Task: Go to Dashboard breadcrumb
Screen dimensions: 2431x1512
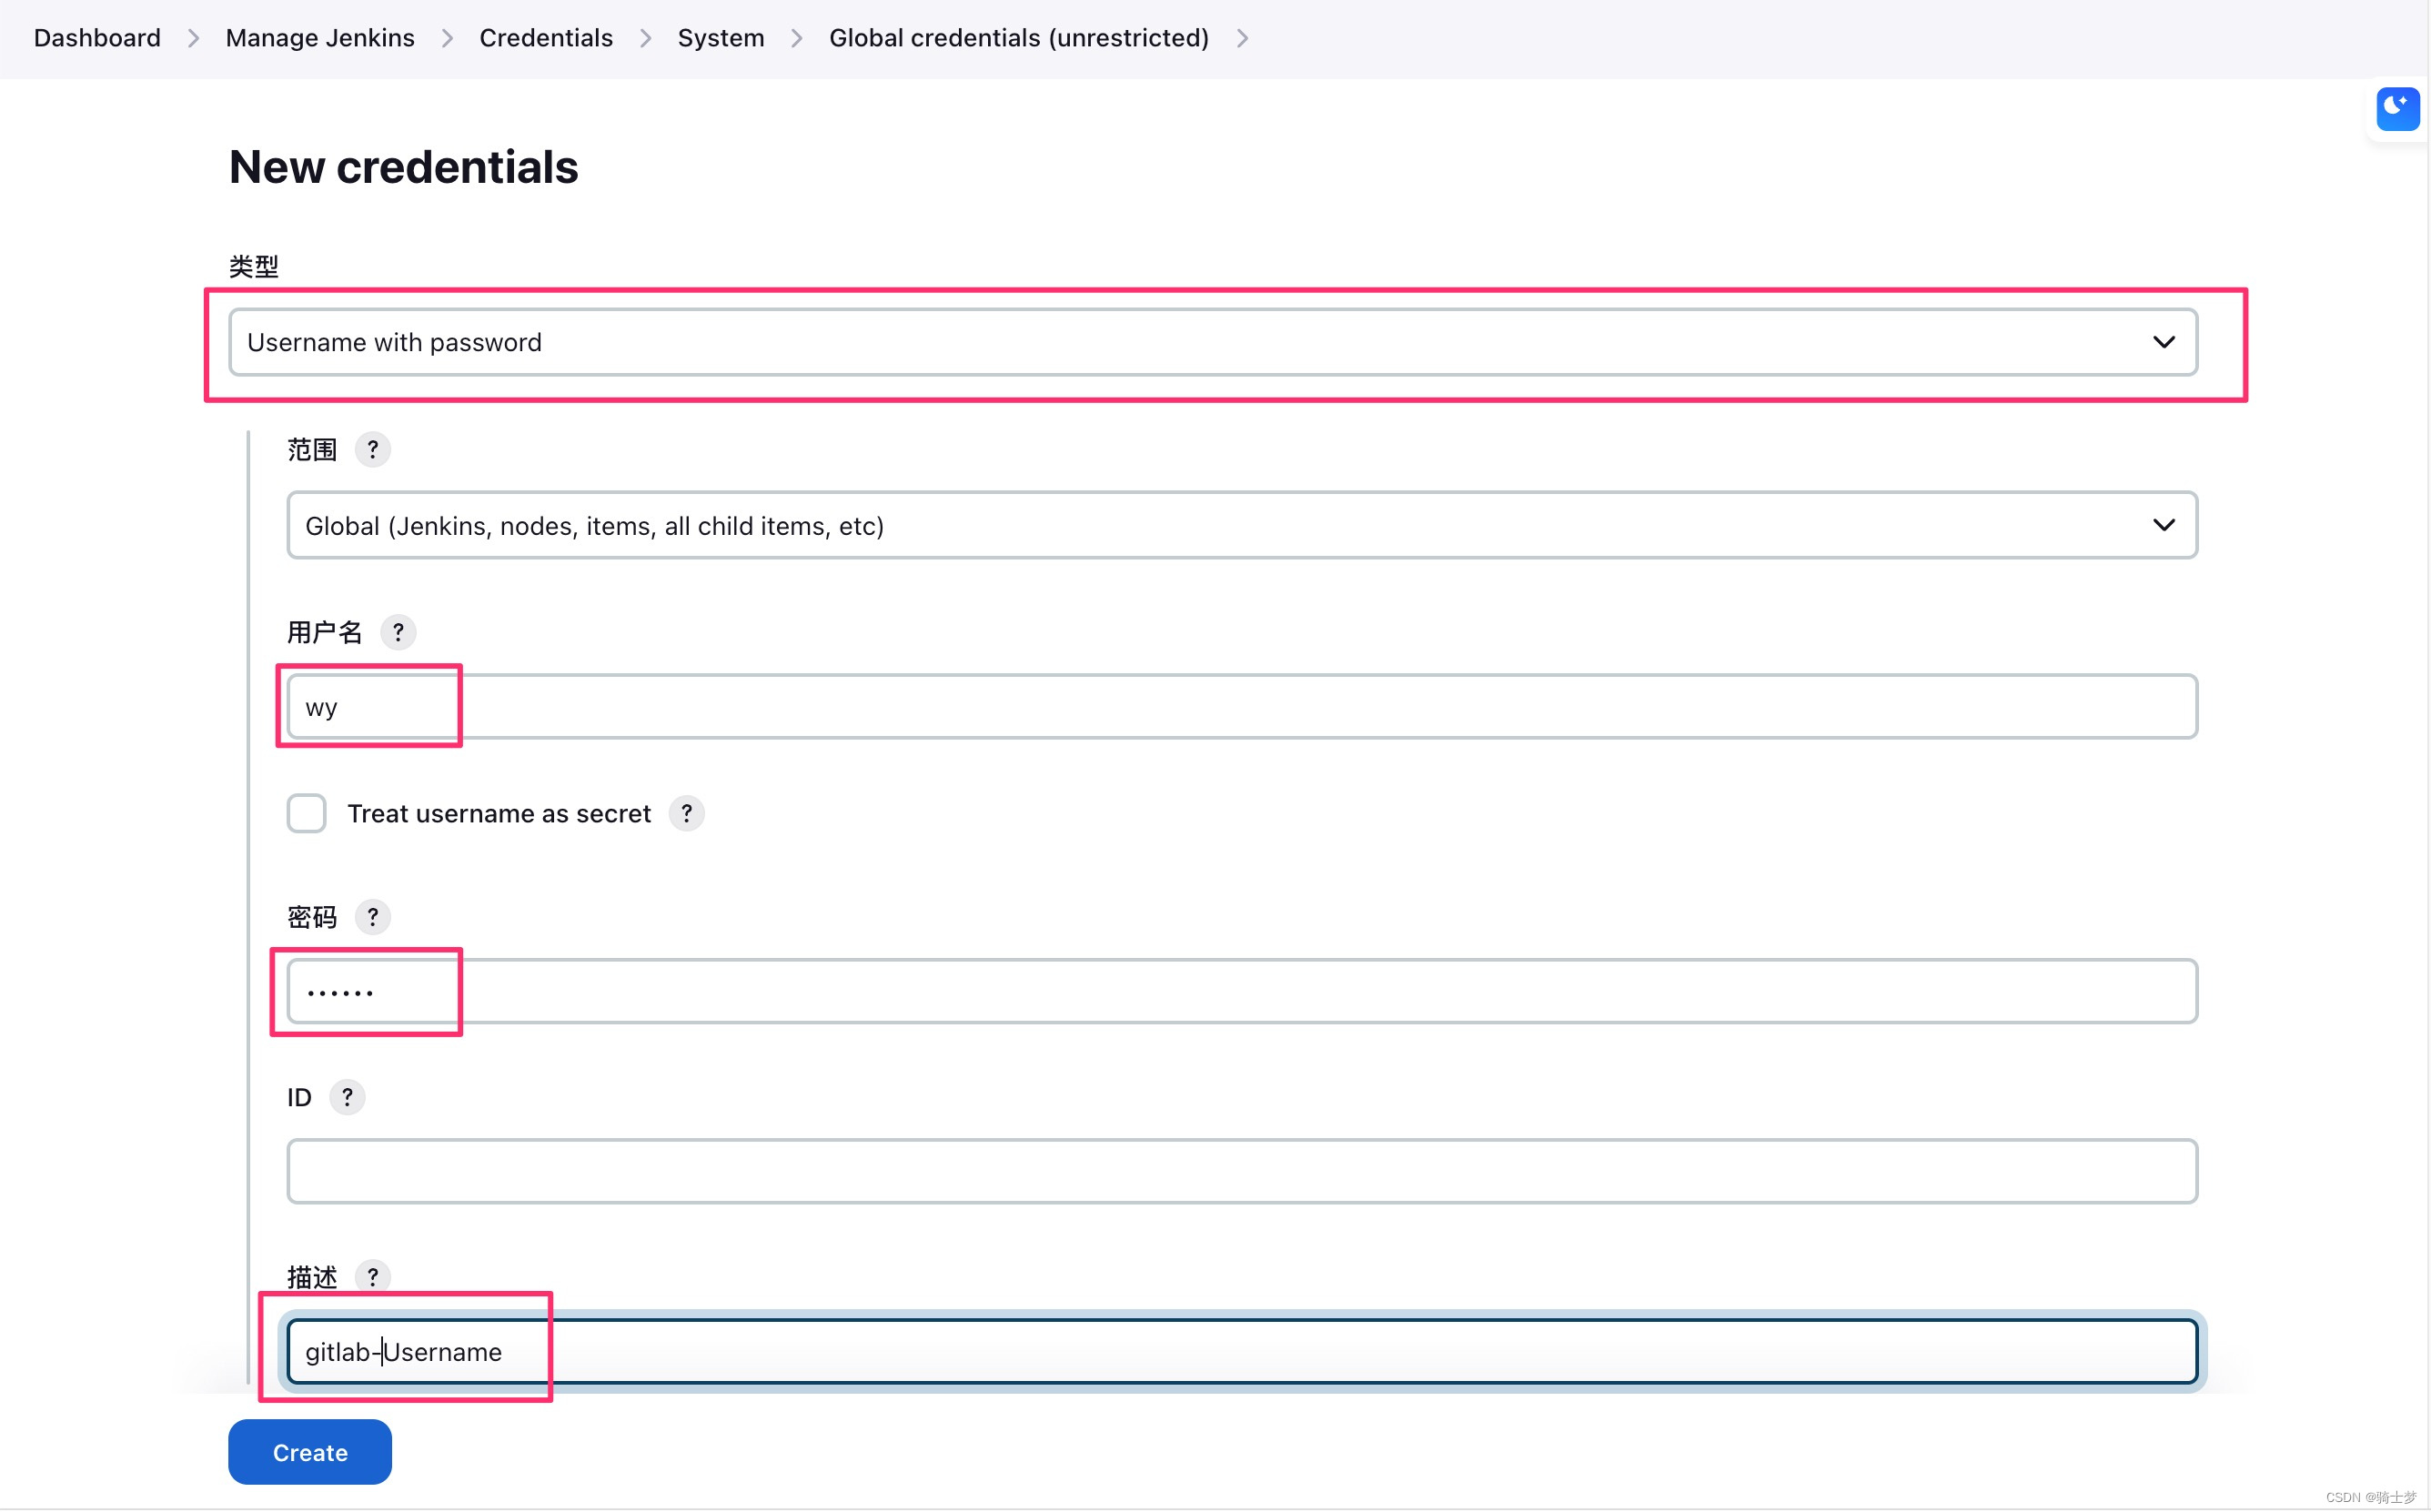Action: [x=97, y=38]
